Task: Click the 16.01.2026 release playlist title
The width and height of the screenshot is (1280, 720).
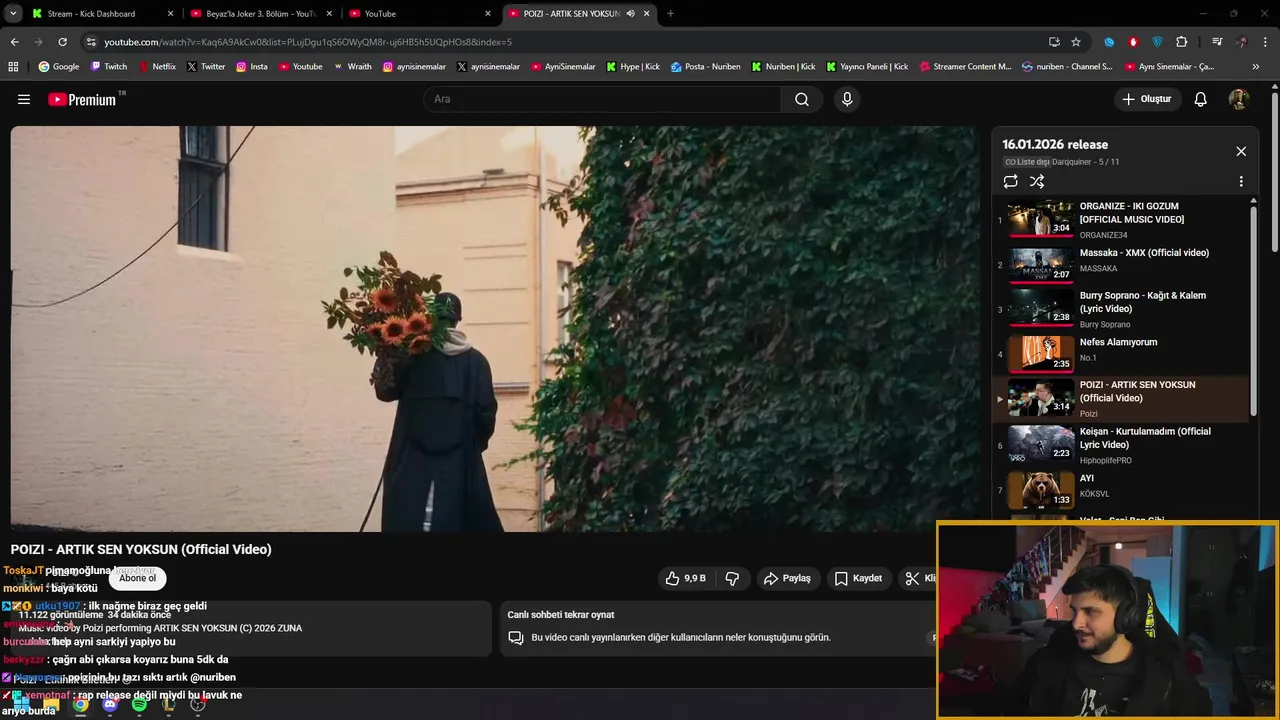Action: click(1055, 144)
